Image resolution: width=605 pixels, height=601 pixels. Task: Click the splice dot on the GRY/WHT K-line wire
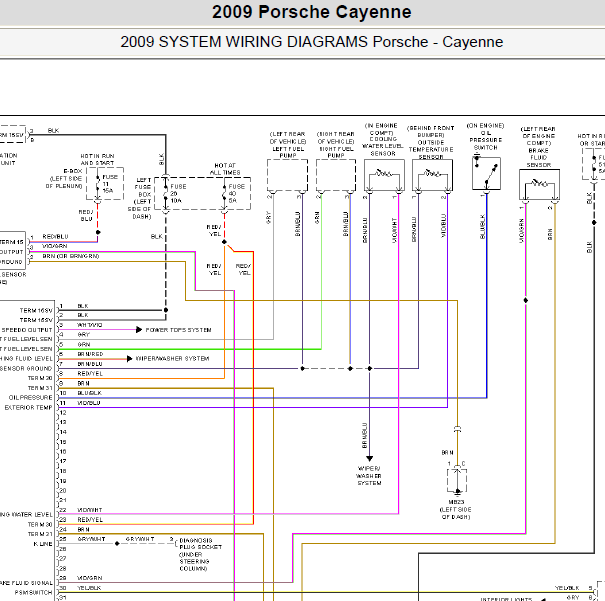pyautogui.click(x=117, y=544)
